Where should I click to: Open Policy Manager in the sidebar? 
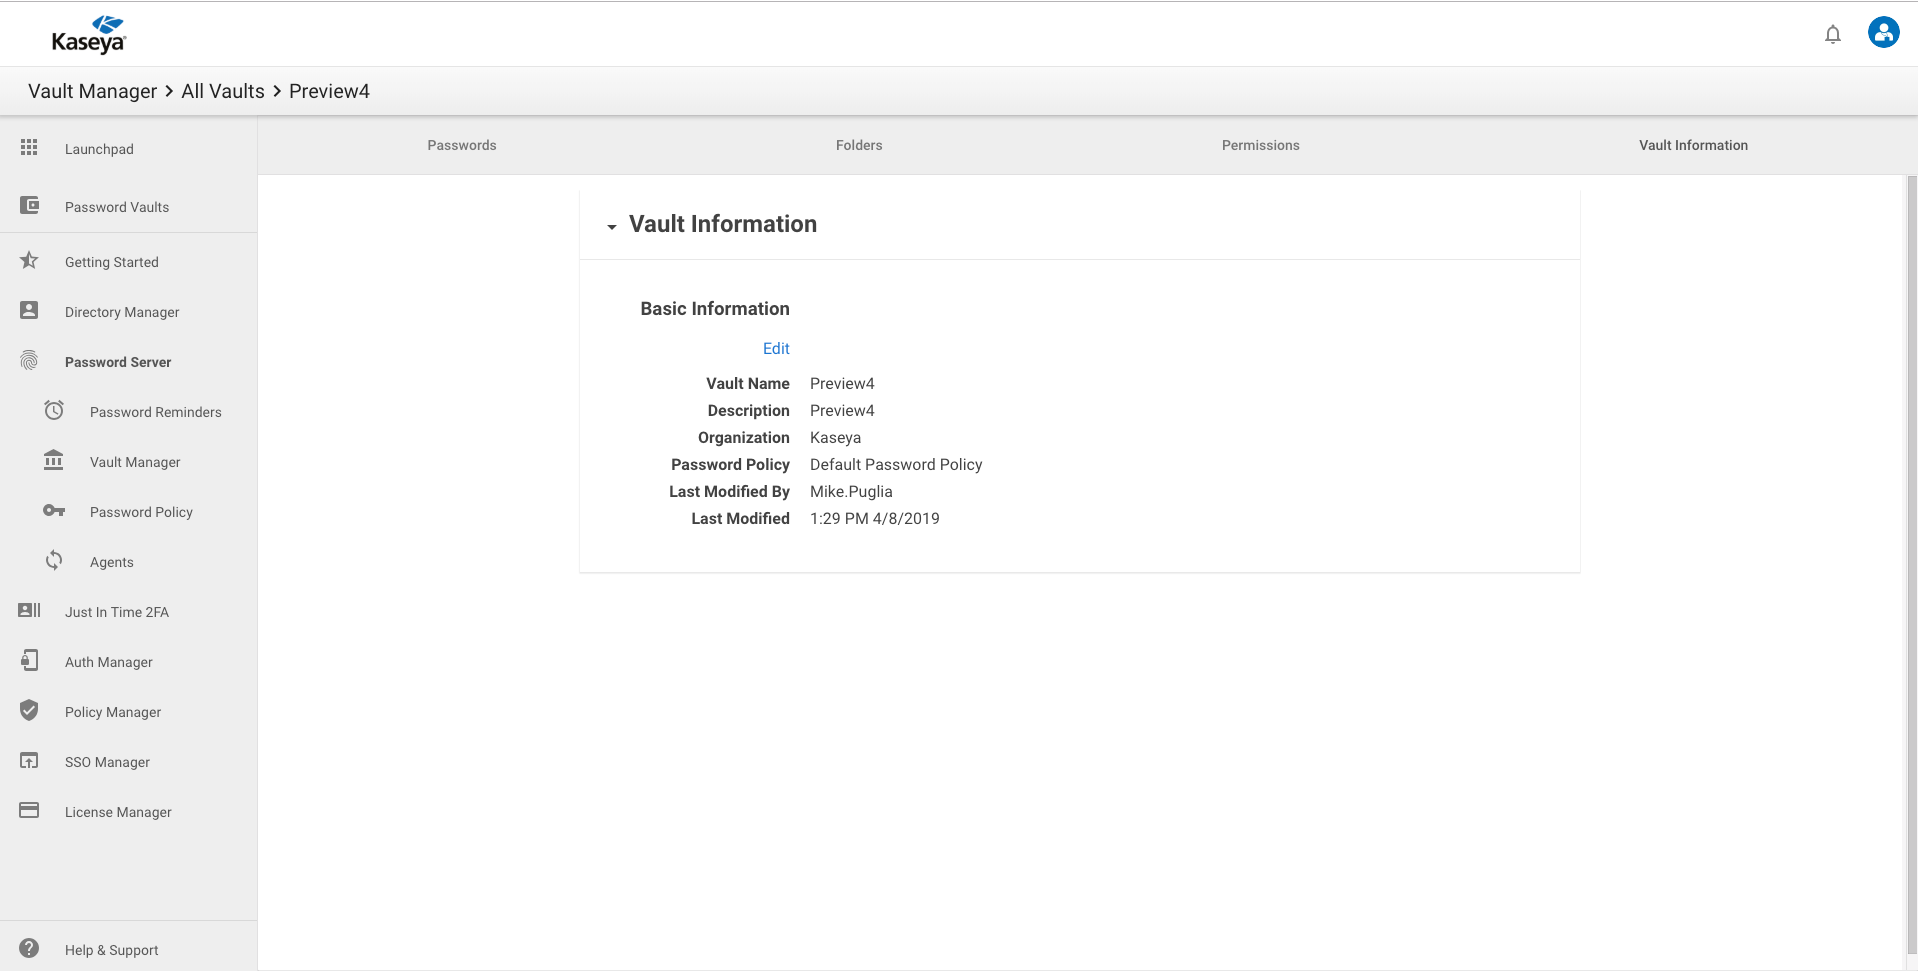[x=113, y=712]
